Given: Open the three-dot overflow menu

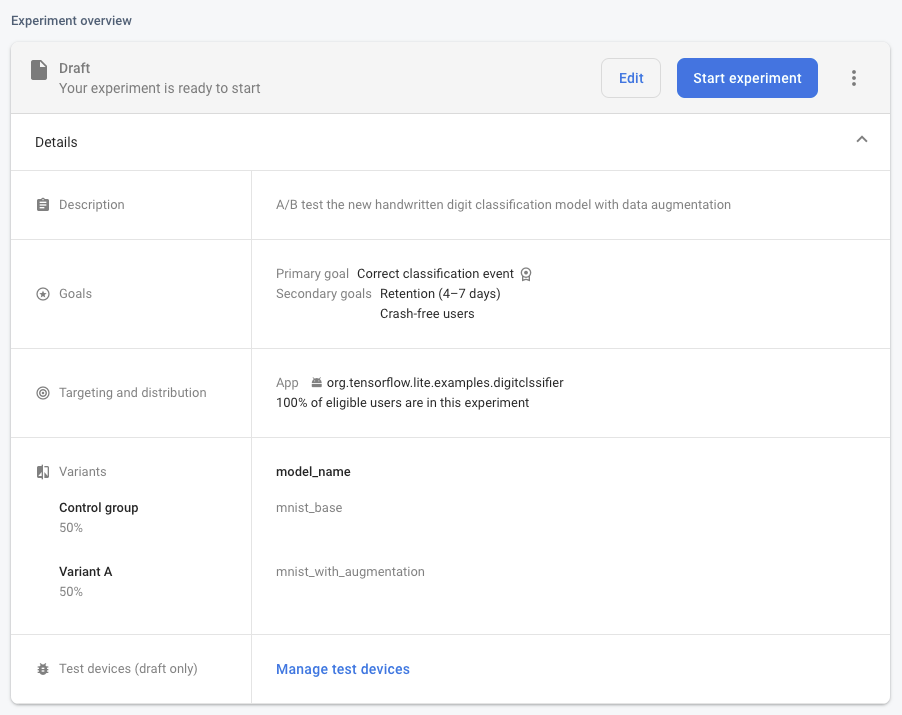Looking at the screenshot, I should pos(854,78).
